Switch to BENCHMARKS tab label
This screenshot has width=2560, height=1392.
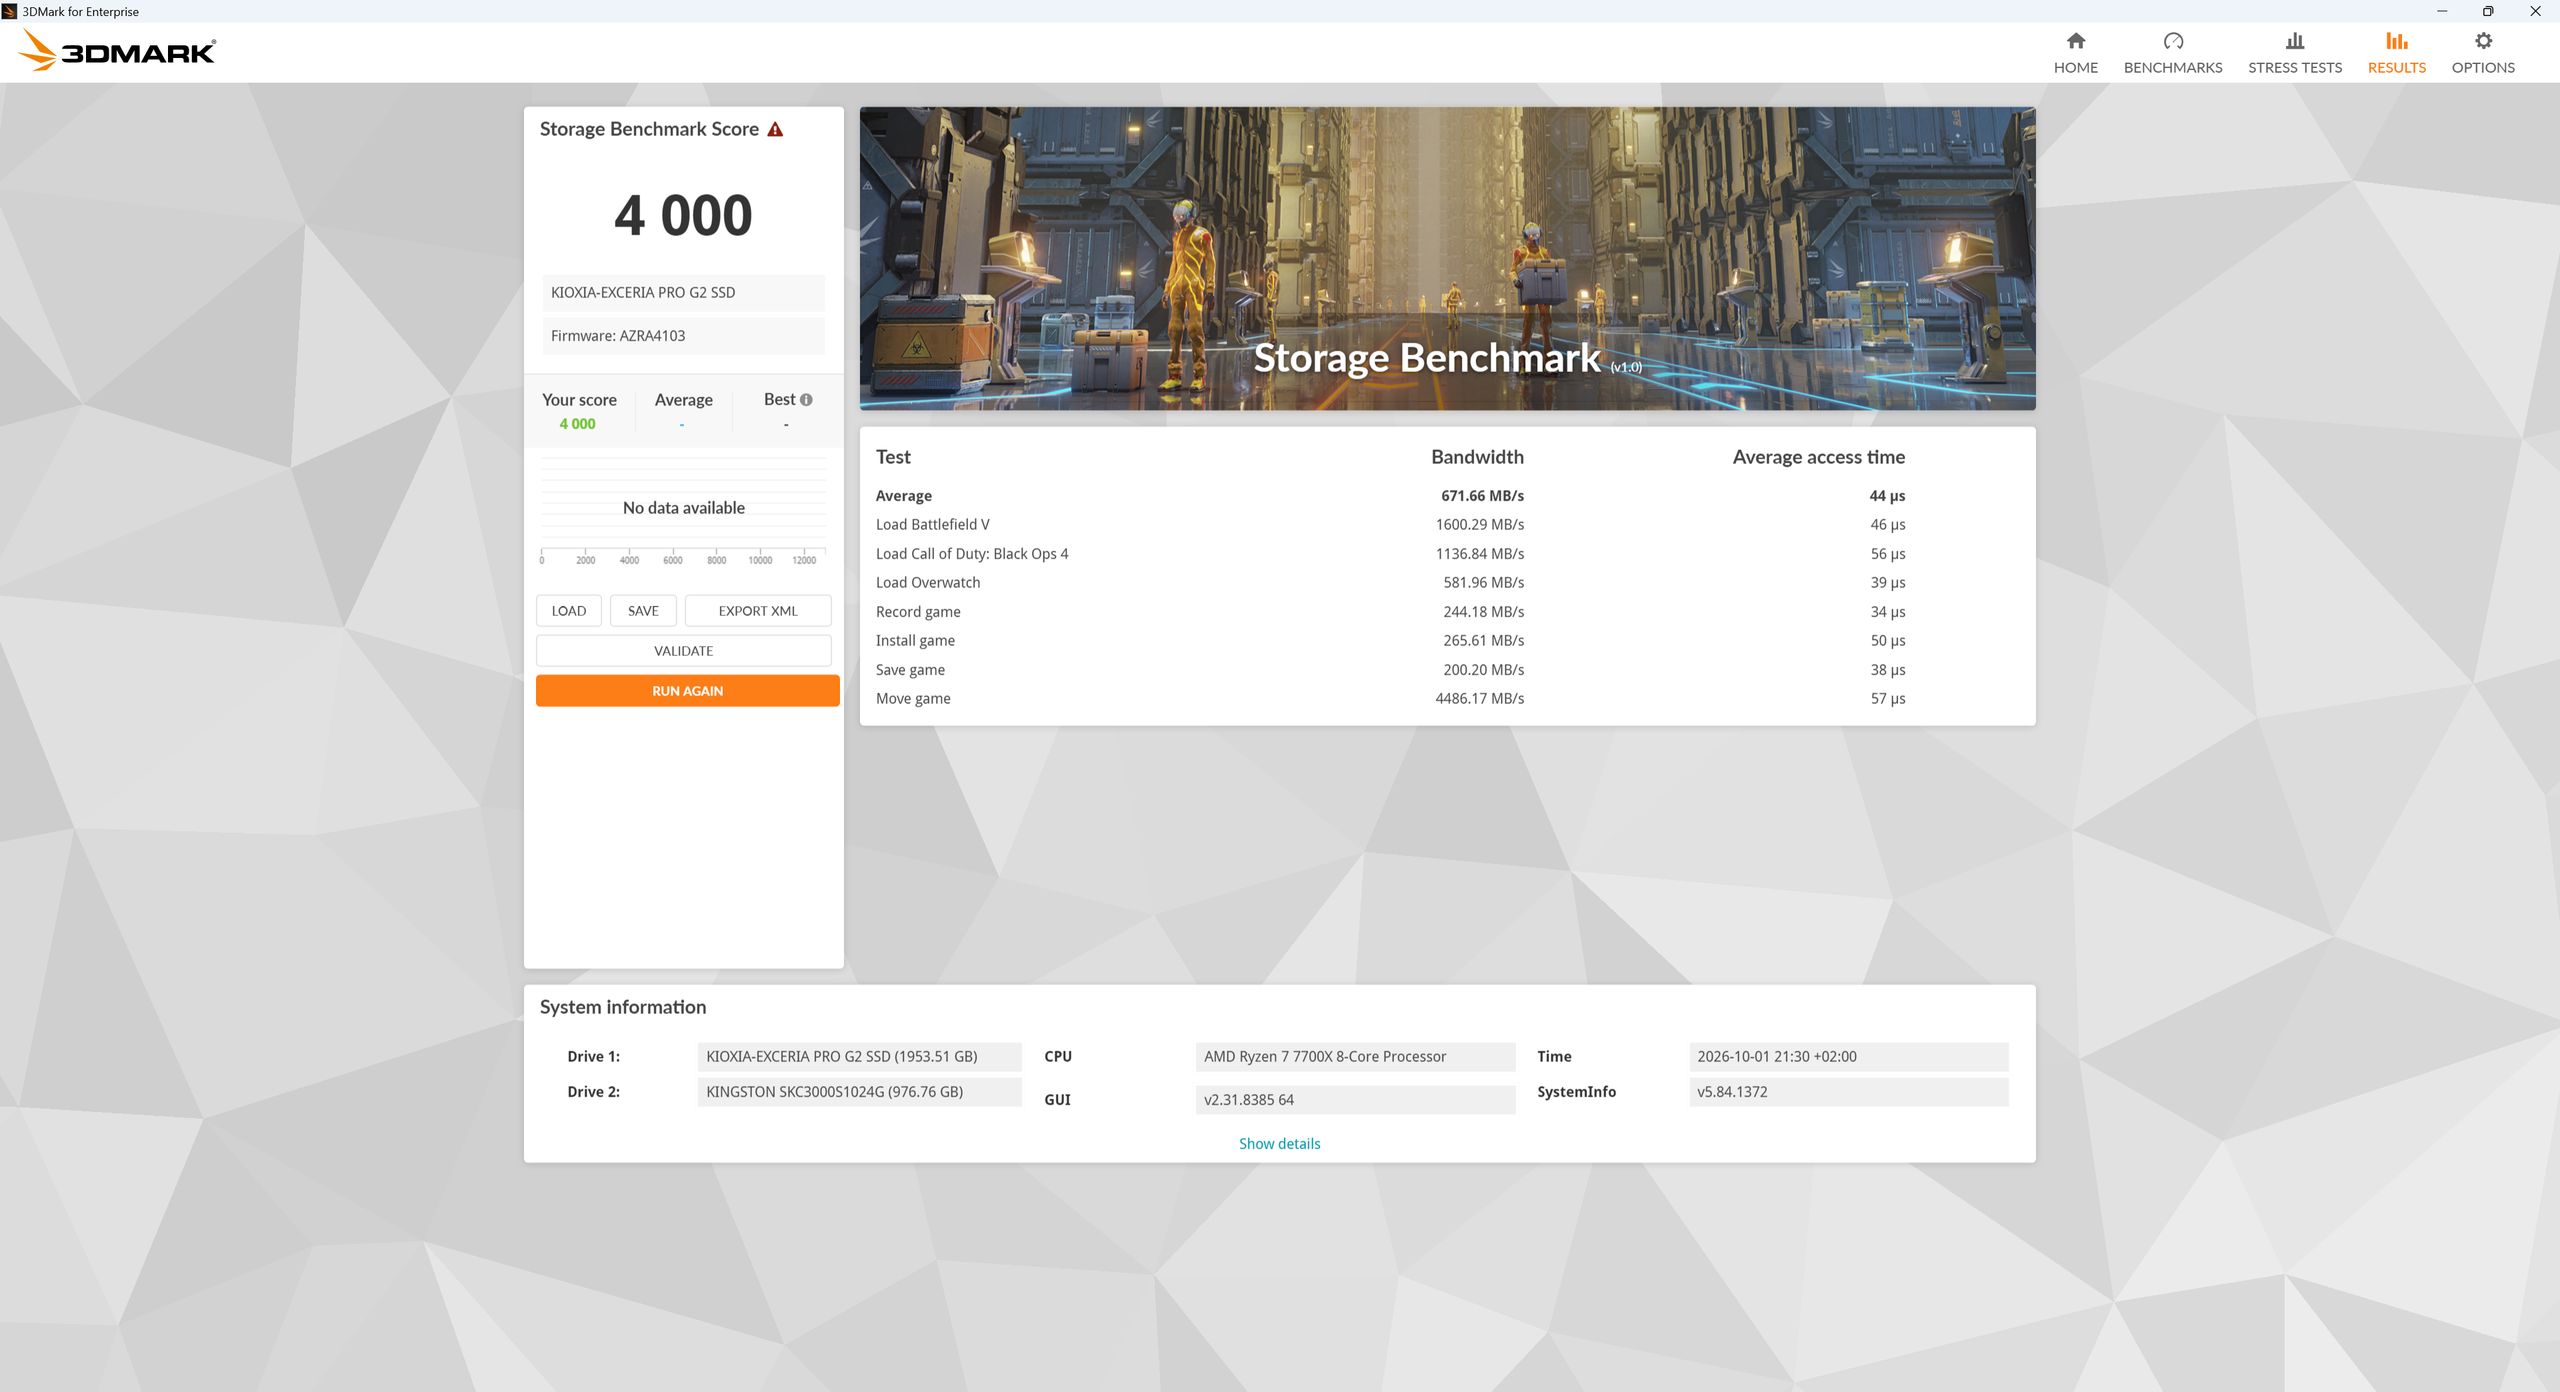[x=2173, y=67]
